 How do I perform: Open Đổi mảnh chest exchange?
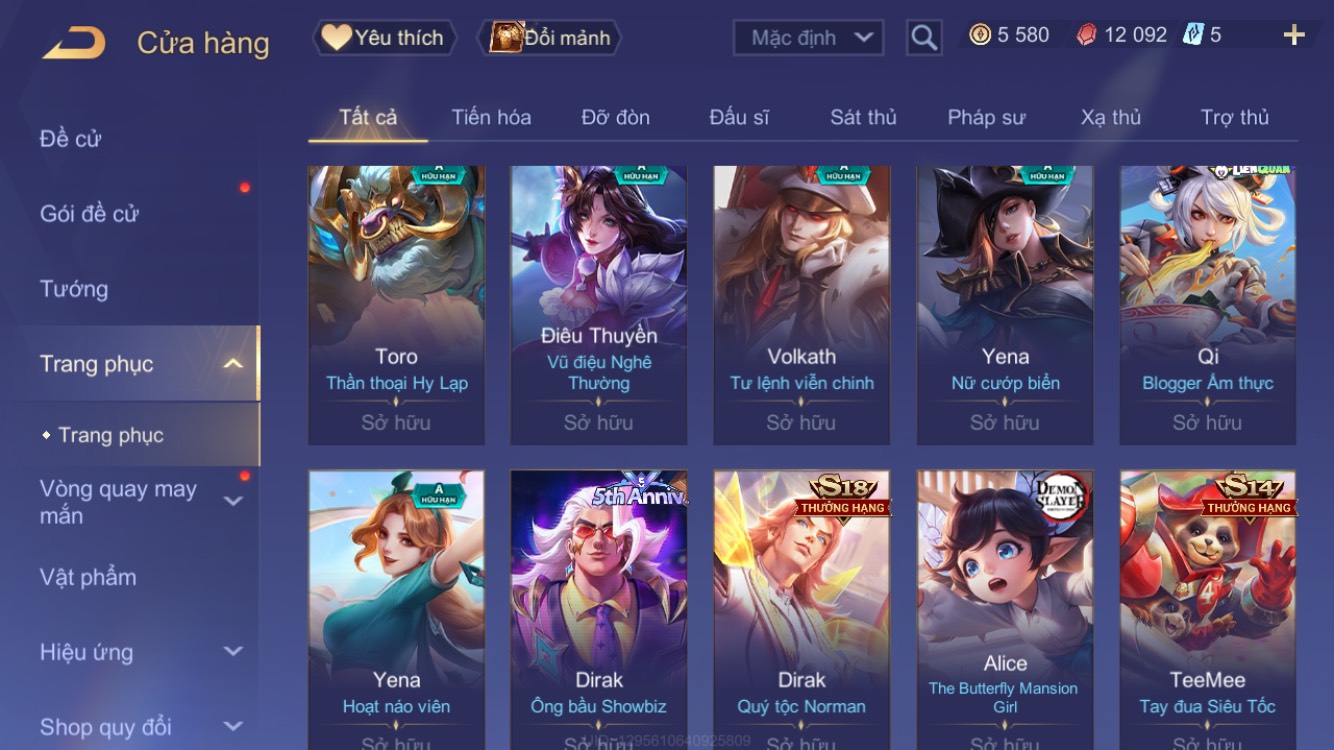tap(550, 38)
